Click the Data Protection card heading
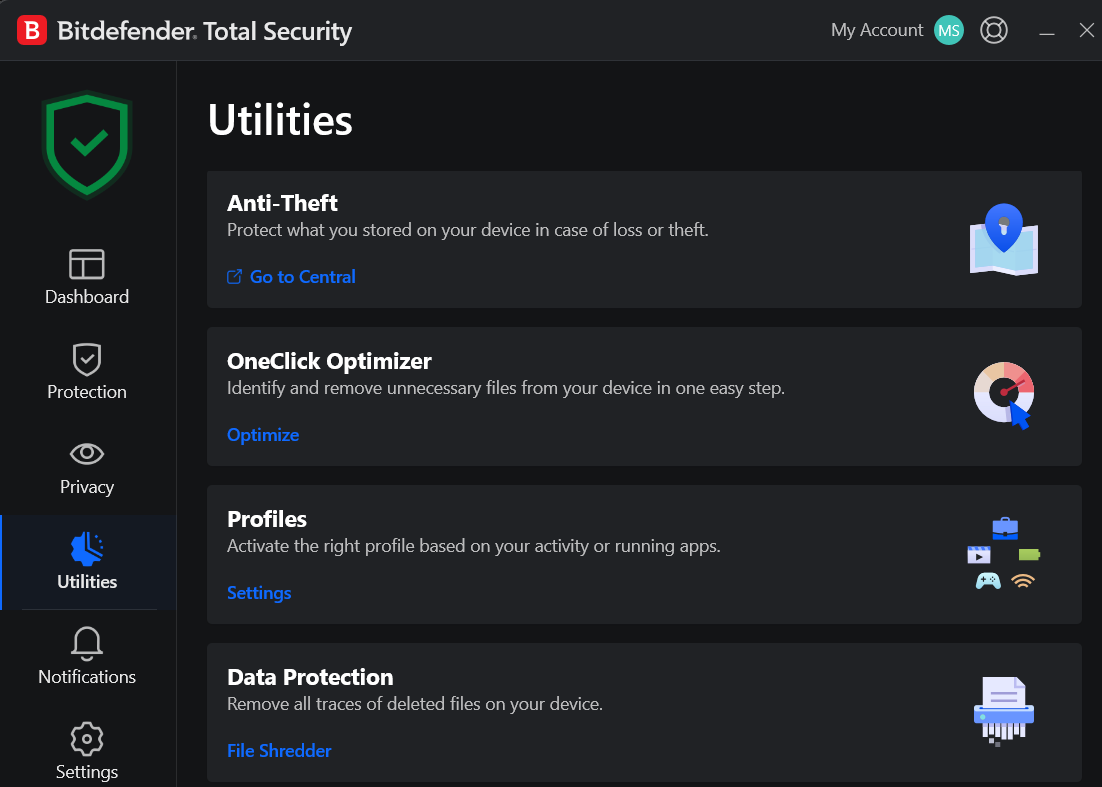 [x=310, y=677]
